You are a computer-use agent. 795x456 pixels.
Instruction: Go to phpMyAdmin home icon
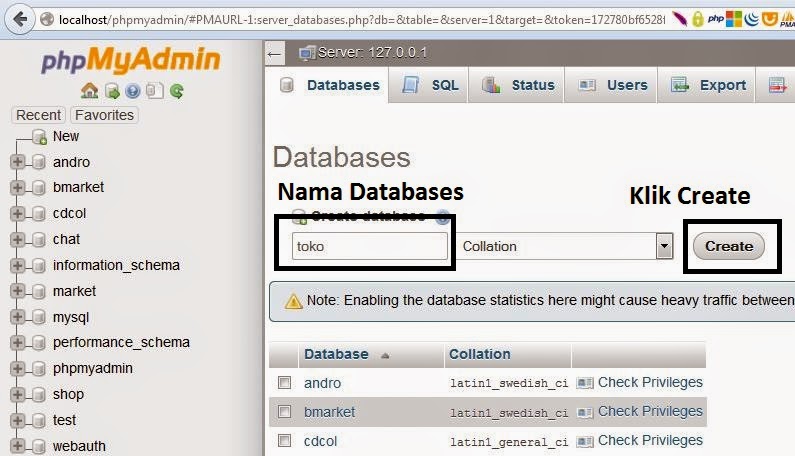click(x=90, y=91)
